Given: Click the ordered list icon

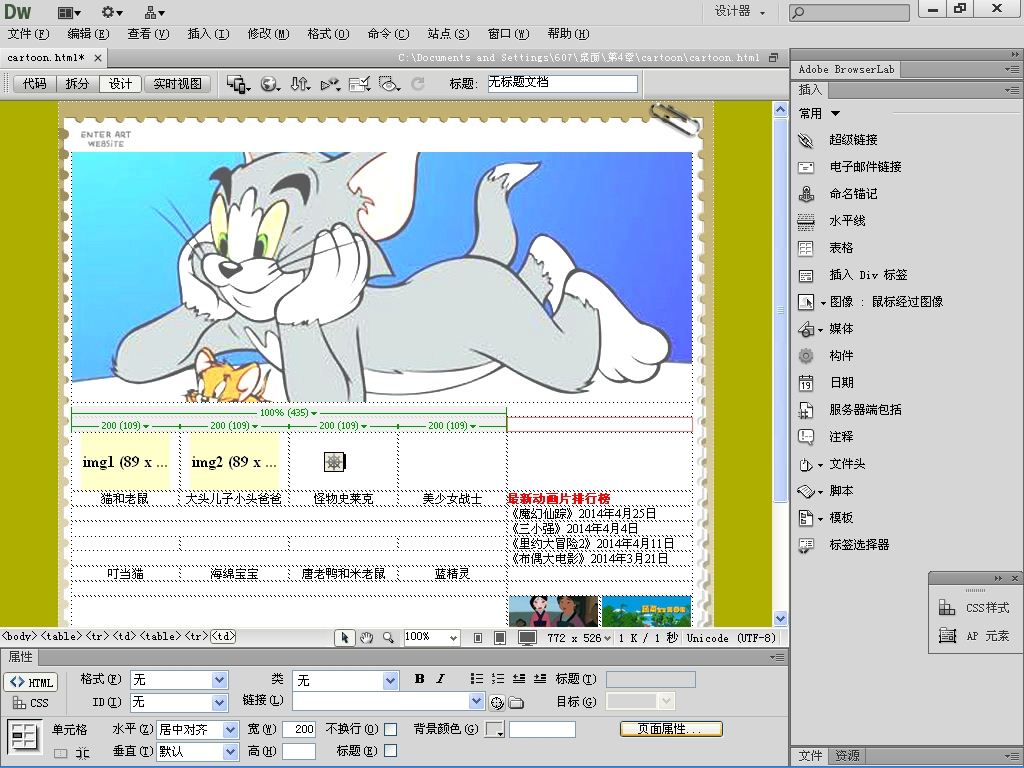Looking at the screenshot, I should pos(498,679).
